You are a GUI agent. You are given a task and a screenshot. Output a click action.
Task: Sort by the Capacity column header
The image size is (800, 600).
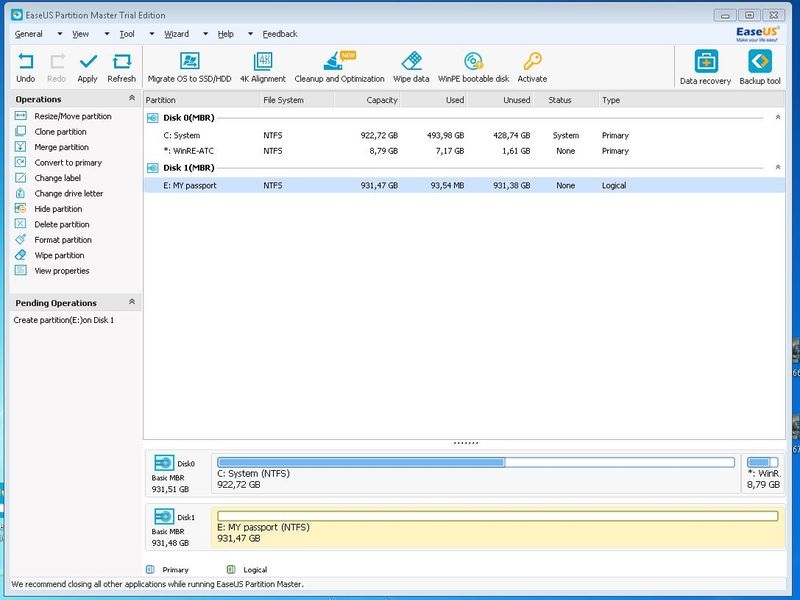click(x=367, y=100)
